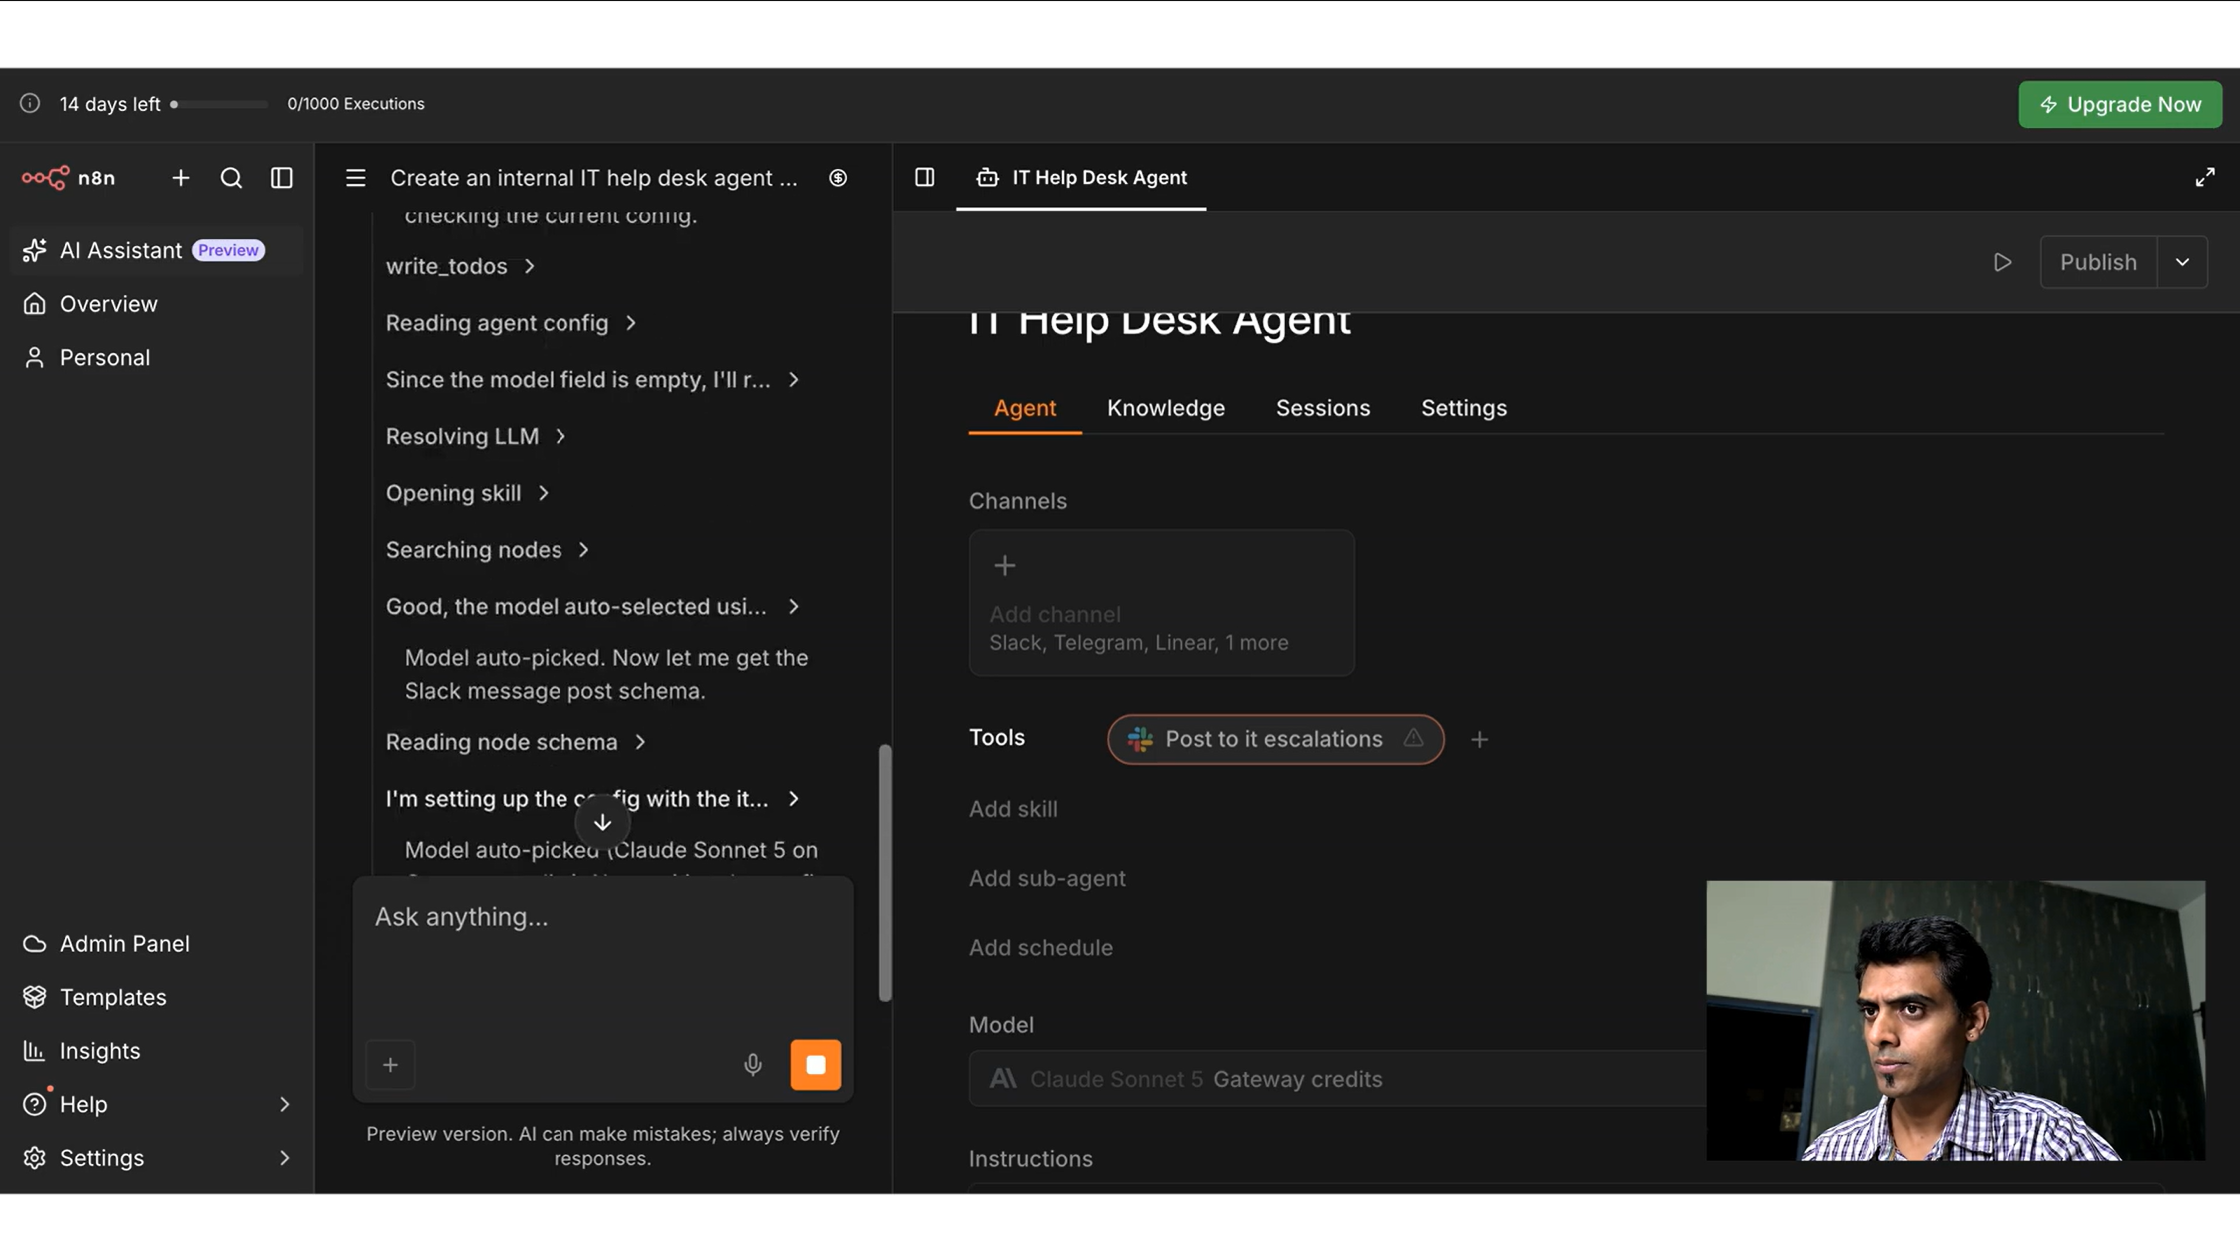Select the IT Help Desk Agent top tab
Image resolution: width=2240 pixels, height=1242 pixels.
pyautogui.click(x=1081, y=177)
